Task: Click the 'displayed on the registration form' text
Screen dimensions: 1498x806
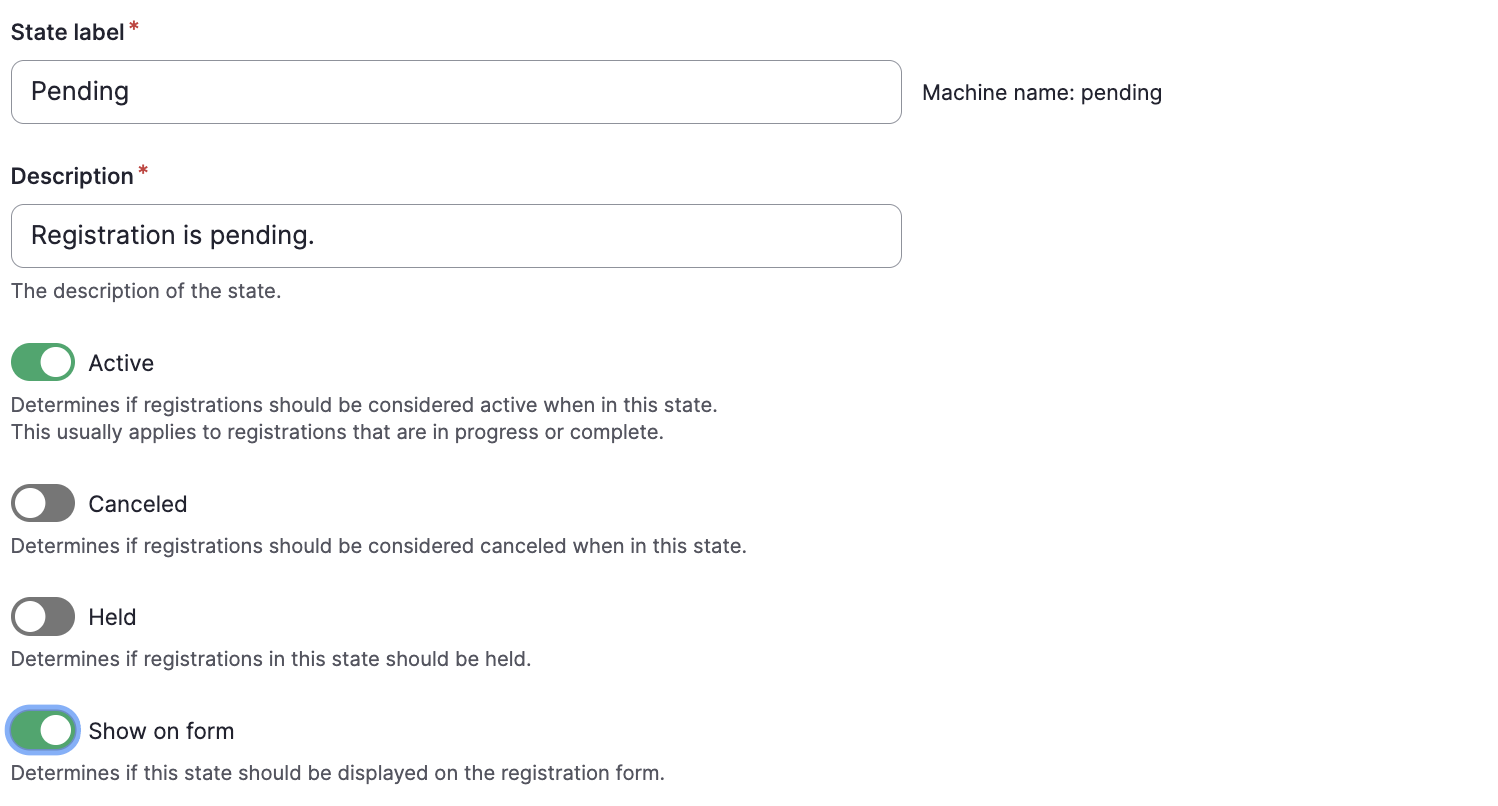Action: point(337,773)
